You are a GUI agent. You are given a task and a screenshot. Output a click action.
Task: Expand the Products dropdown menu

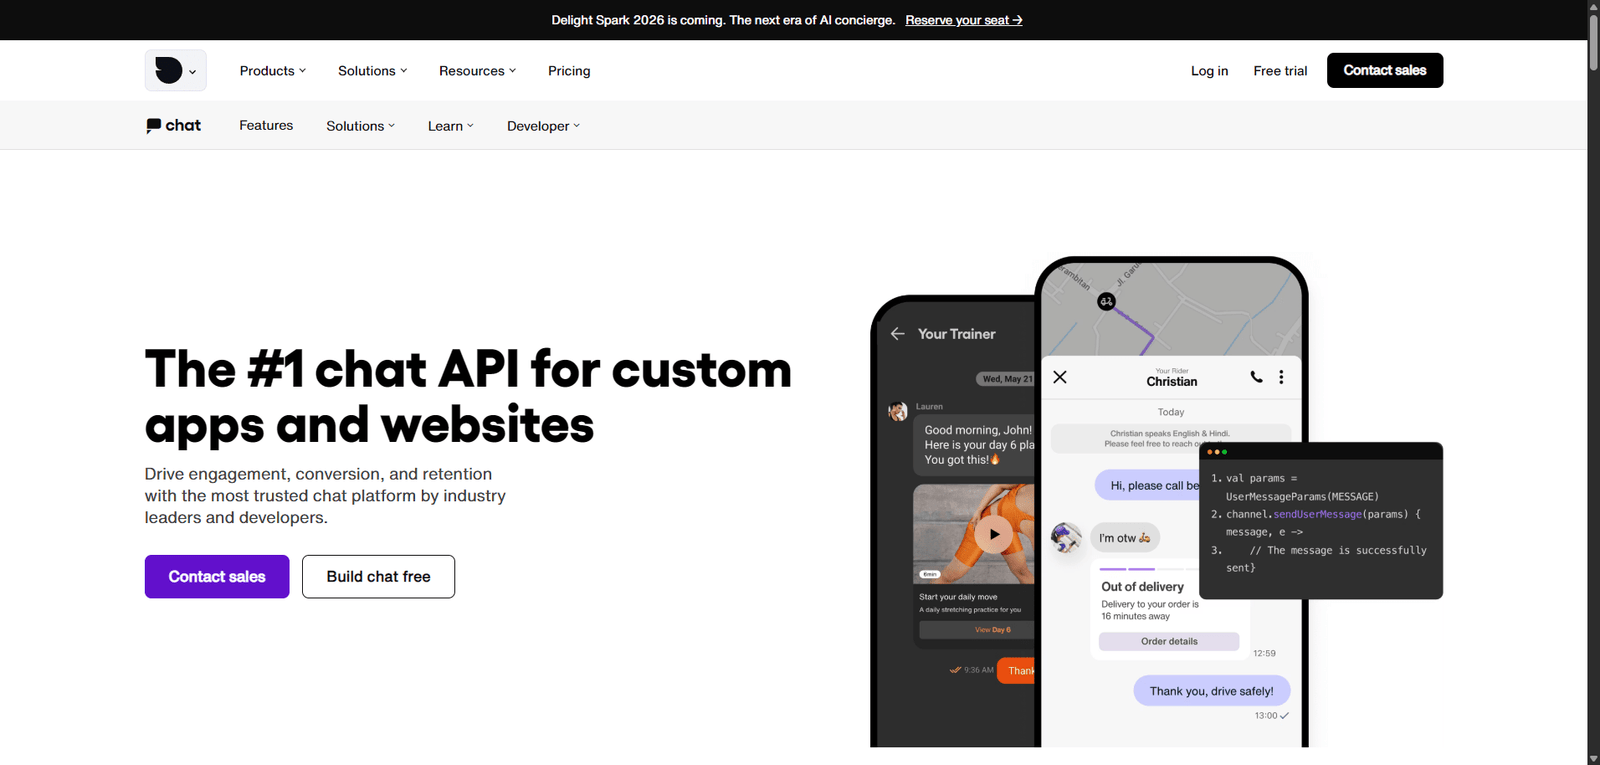pos(272,71)
